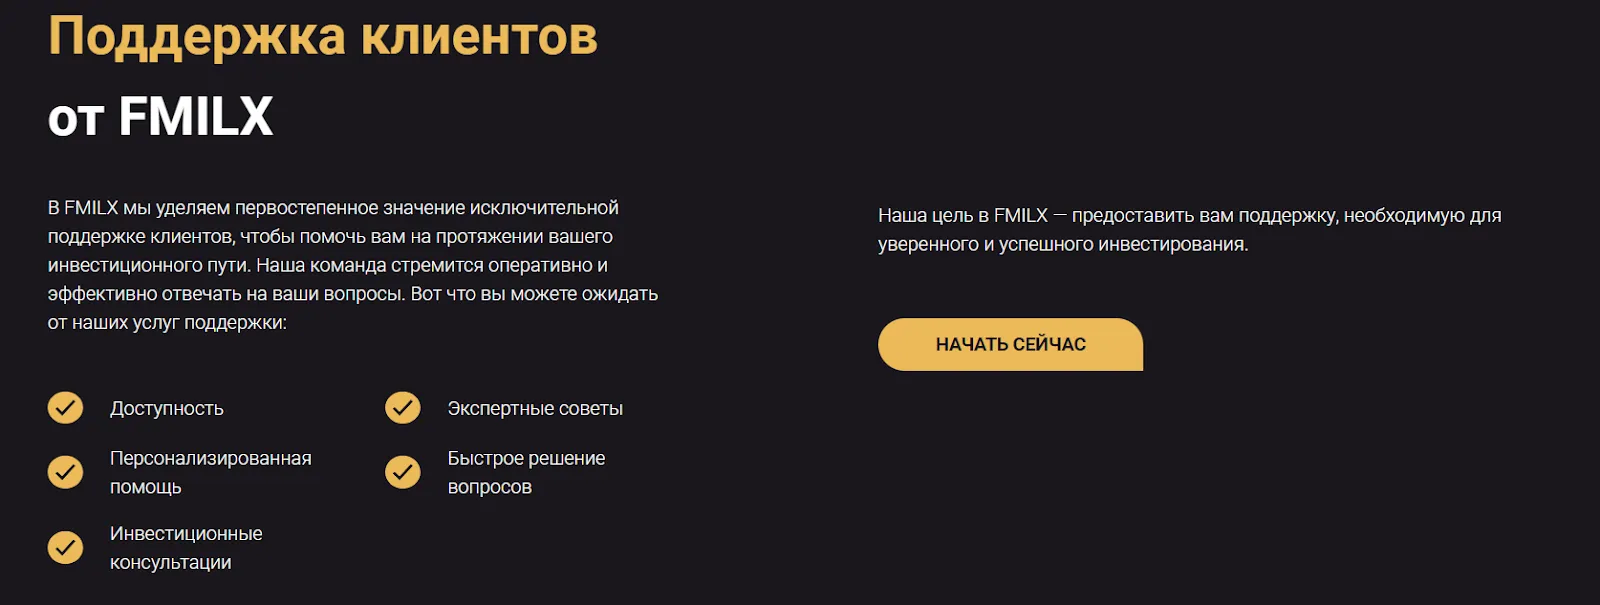1600x605 pixels.
Task: Click the checkmark icon beside Доступность
Action: tap(65, 407)
